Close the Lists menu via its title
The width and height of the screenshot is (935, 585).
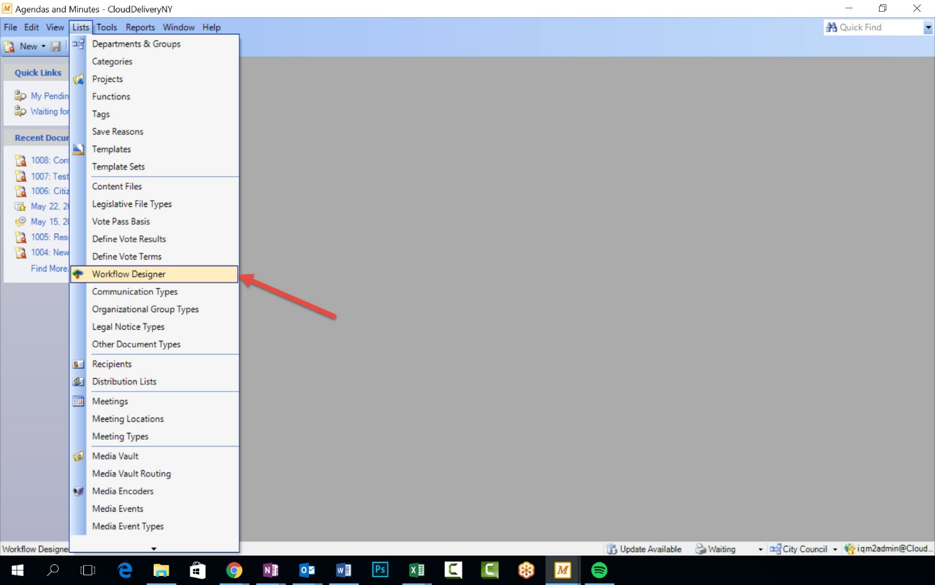click(81, 27)
